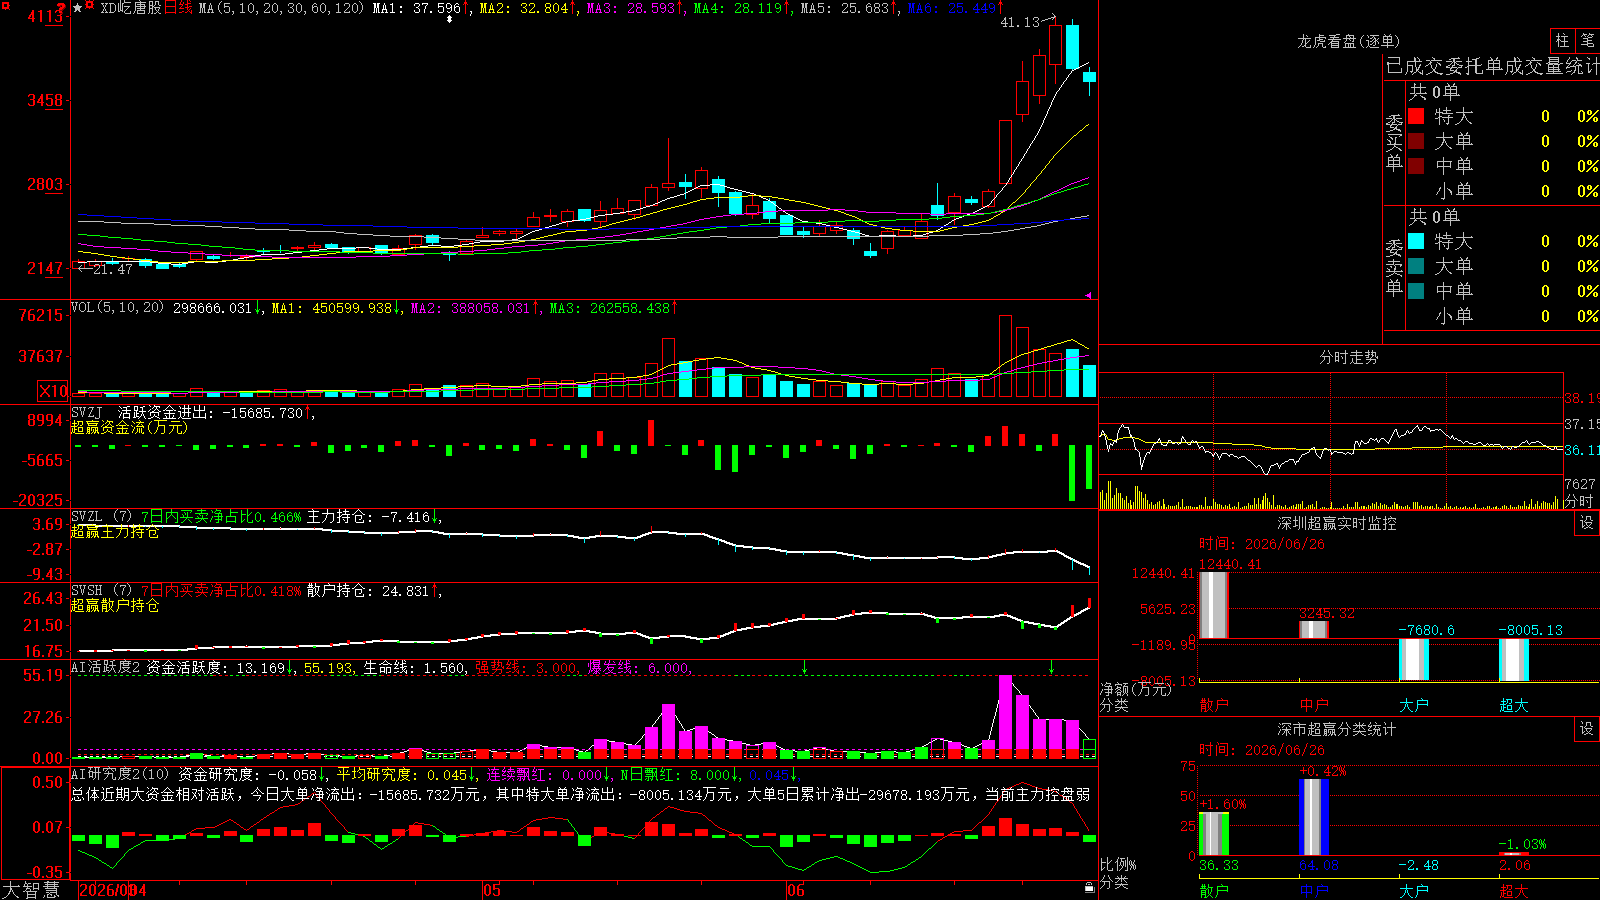
Task: Click the 平均研究度: 0.045 label
Action: (402, 775)
